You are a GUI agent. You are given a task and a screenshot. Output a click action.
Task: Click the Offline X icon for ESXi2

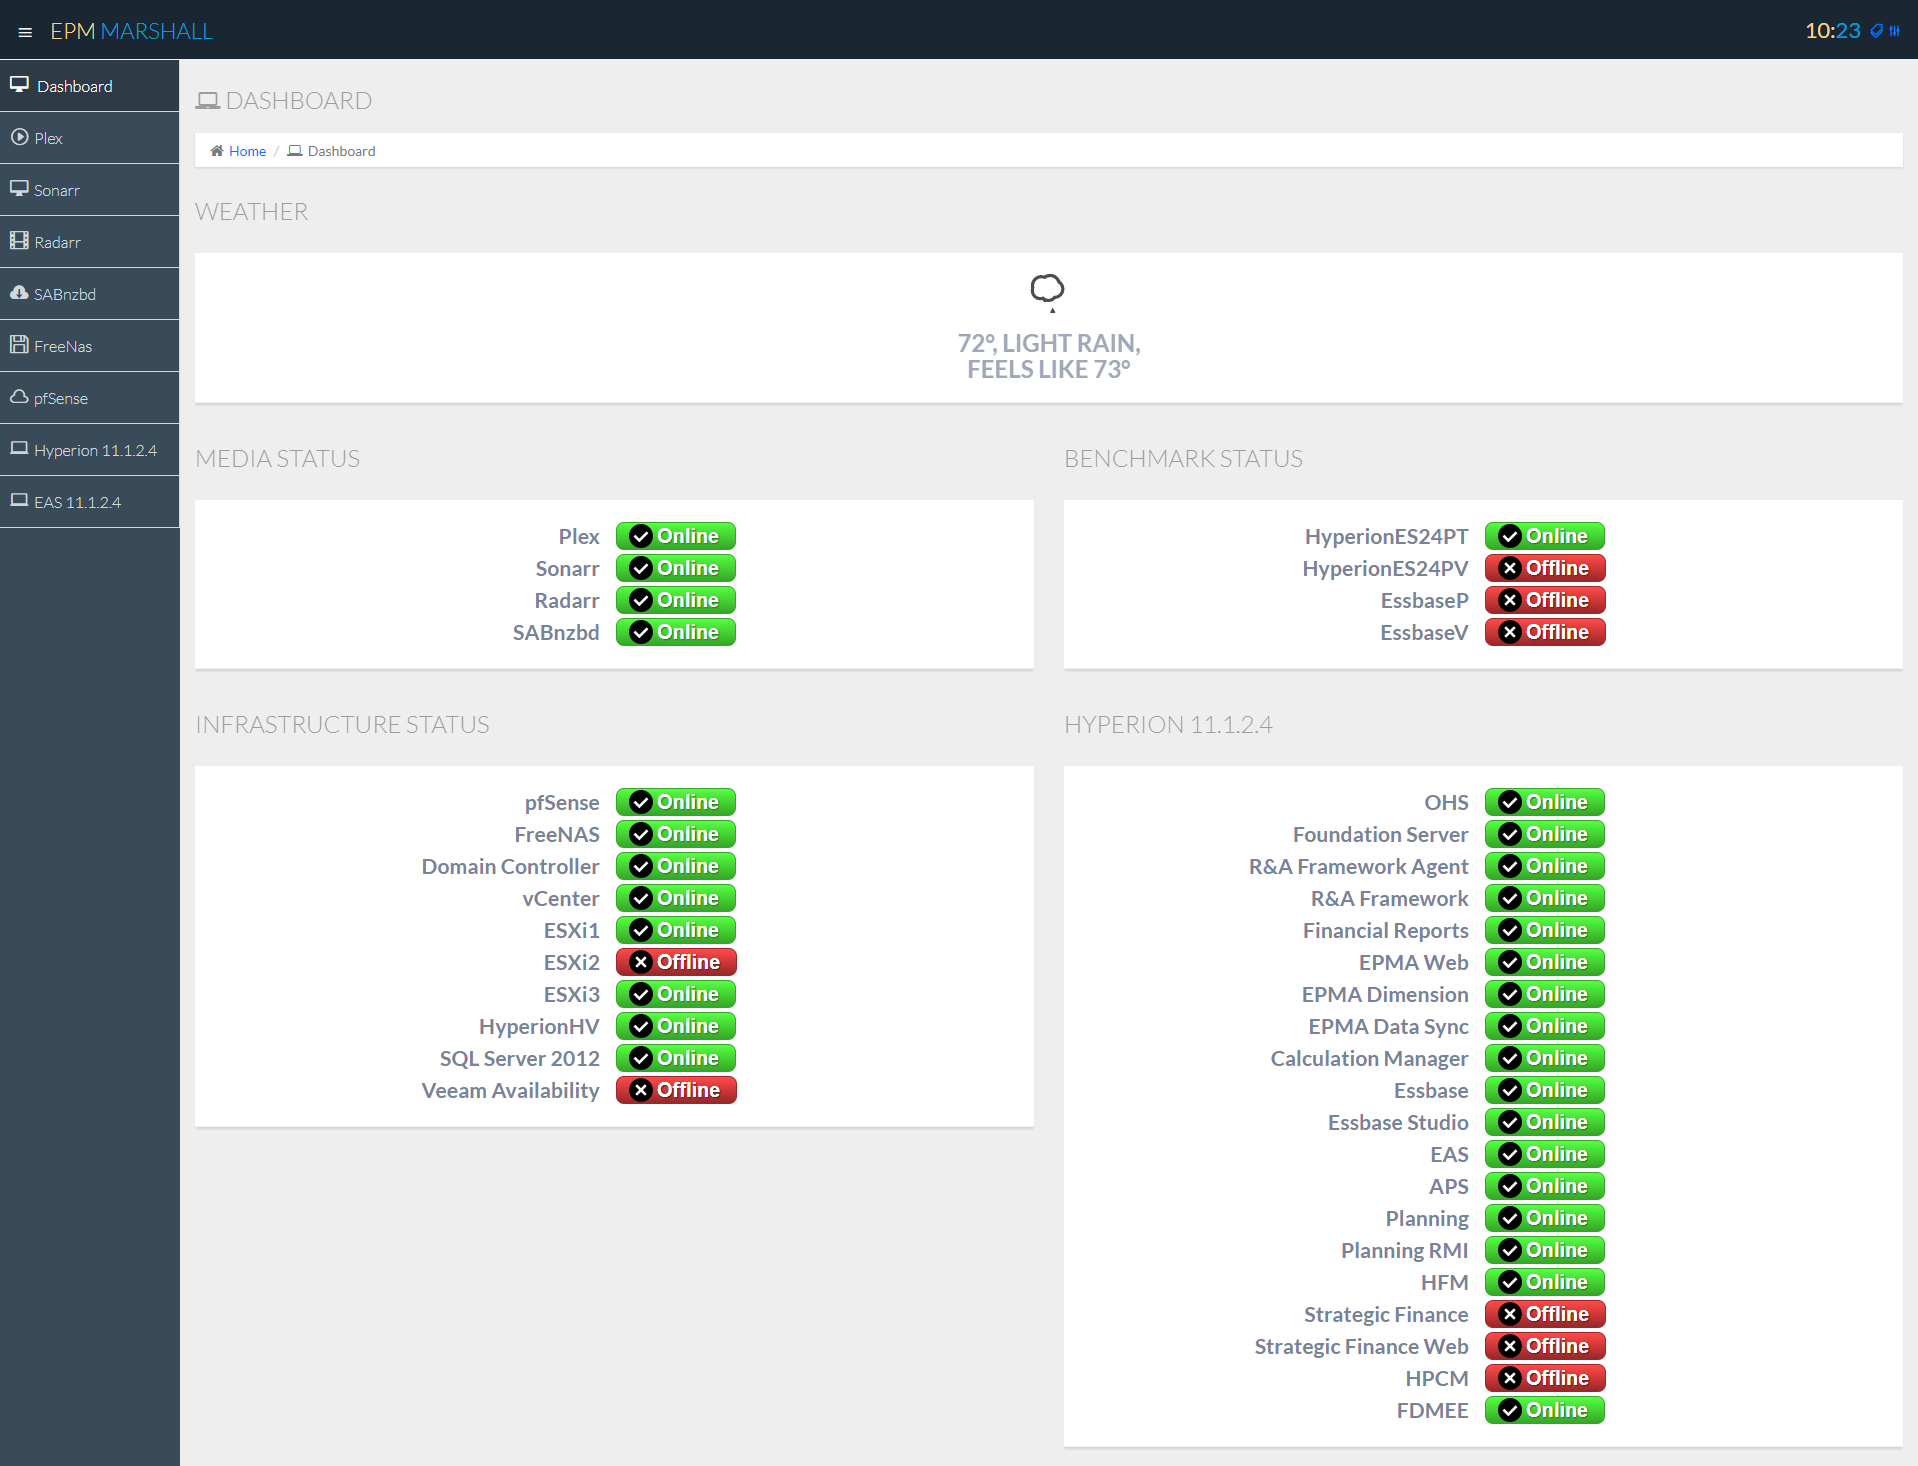coord(641,962)
